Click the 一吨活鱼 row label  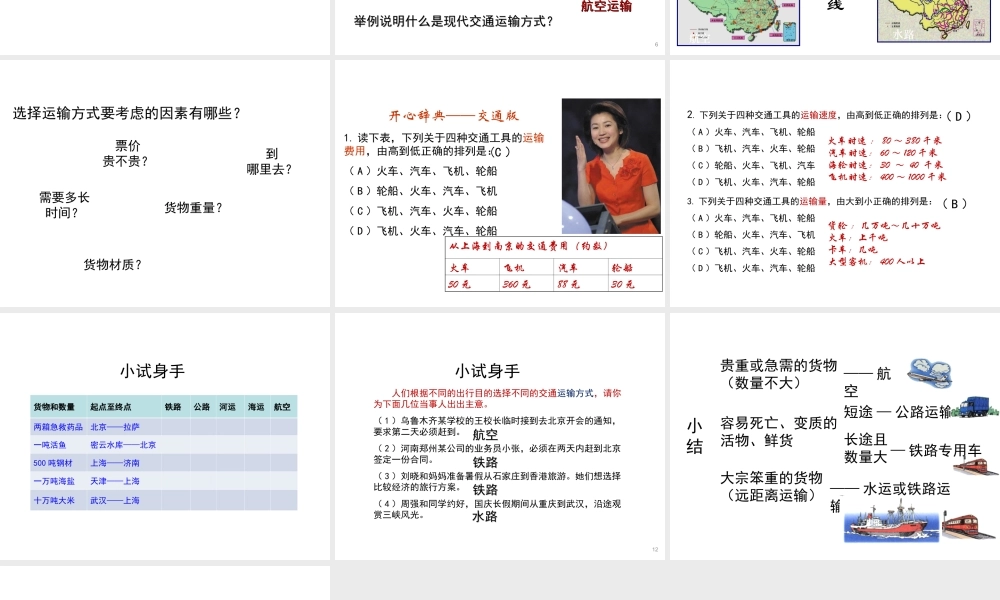(x=50, y=445)
